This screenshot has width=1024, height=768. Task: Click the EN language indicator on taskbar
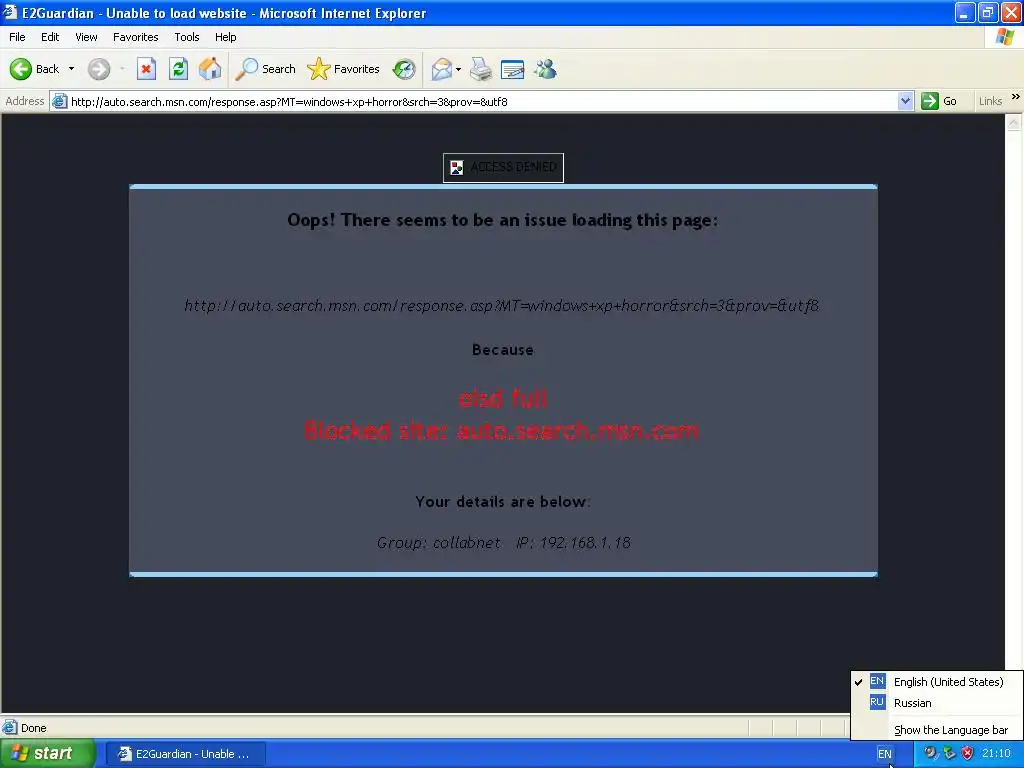[884, 754]
